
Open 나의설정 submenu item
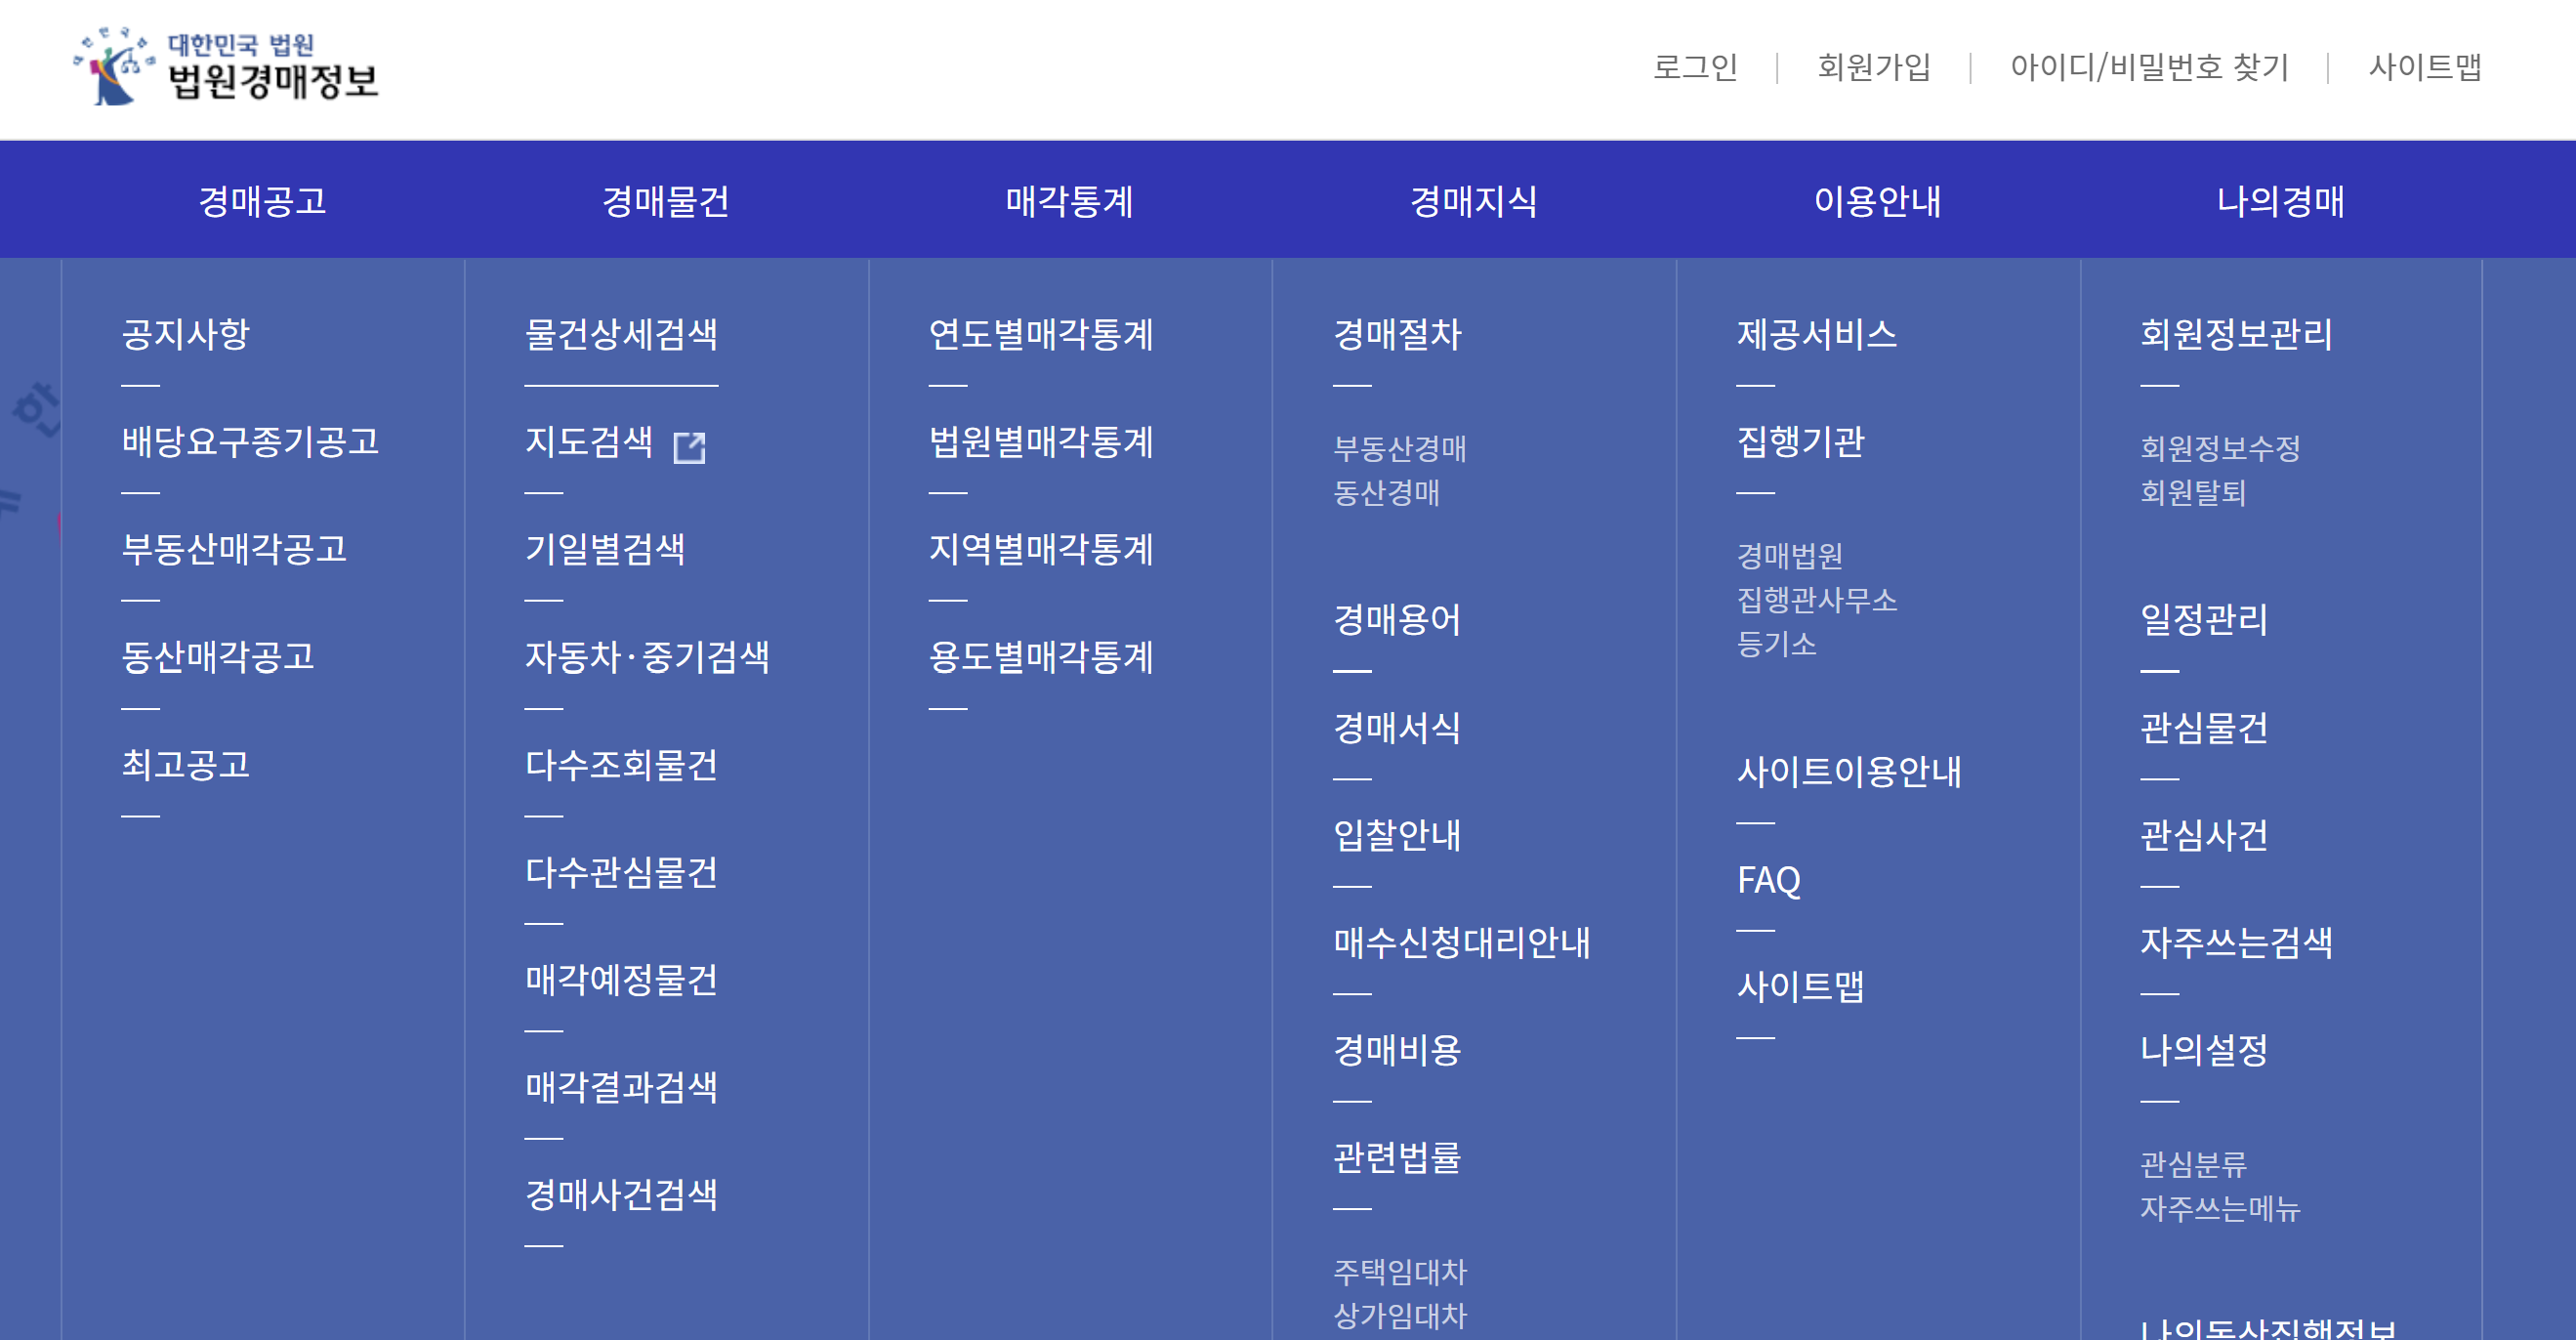2204,1049
